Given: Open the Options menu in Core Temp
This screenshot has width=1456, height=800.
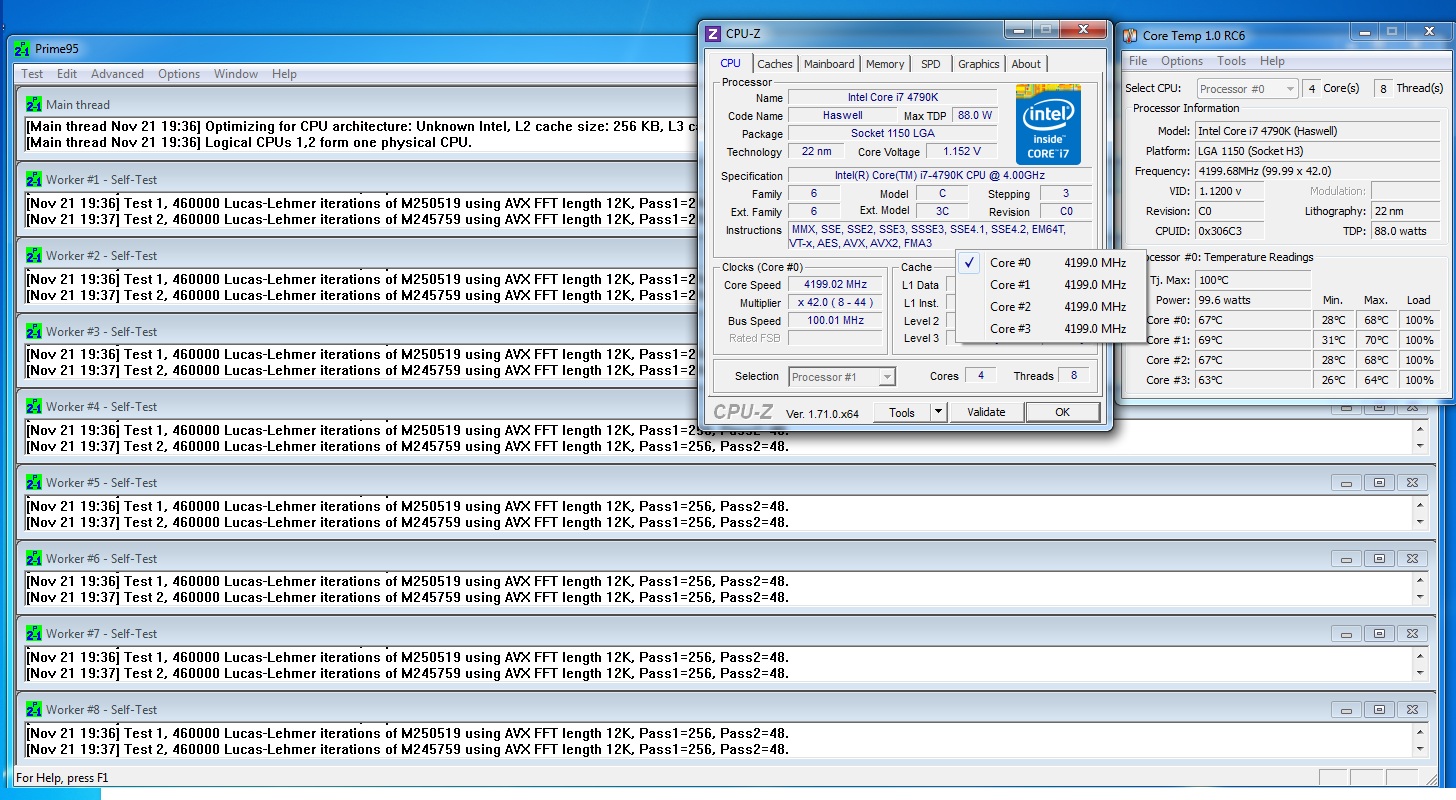Looking at the screenshot, I should click(x=1182, y=61).
